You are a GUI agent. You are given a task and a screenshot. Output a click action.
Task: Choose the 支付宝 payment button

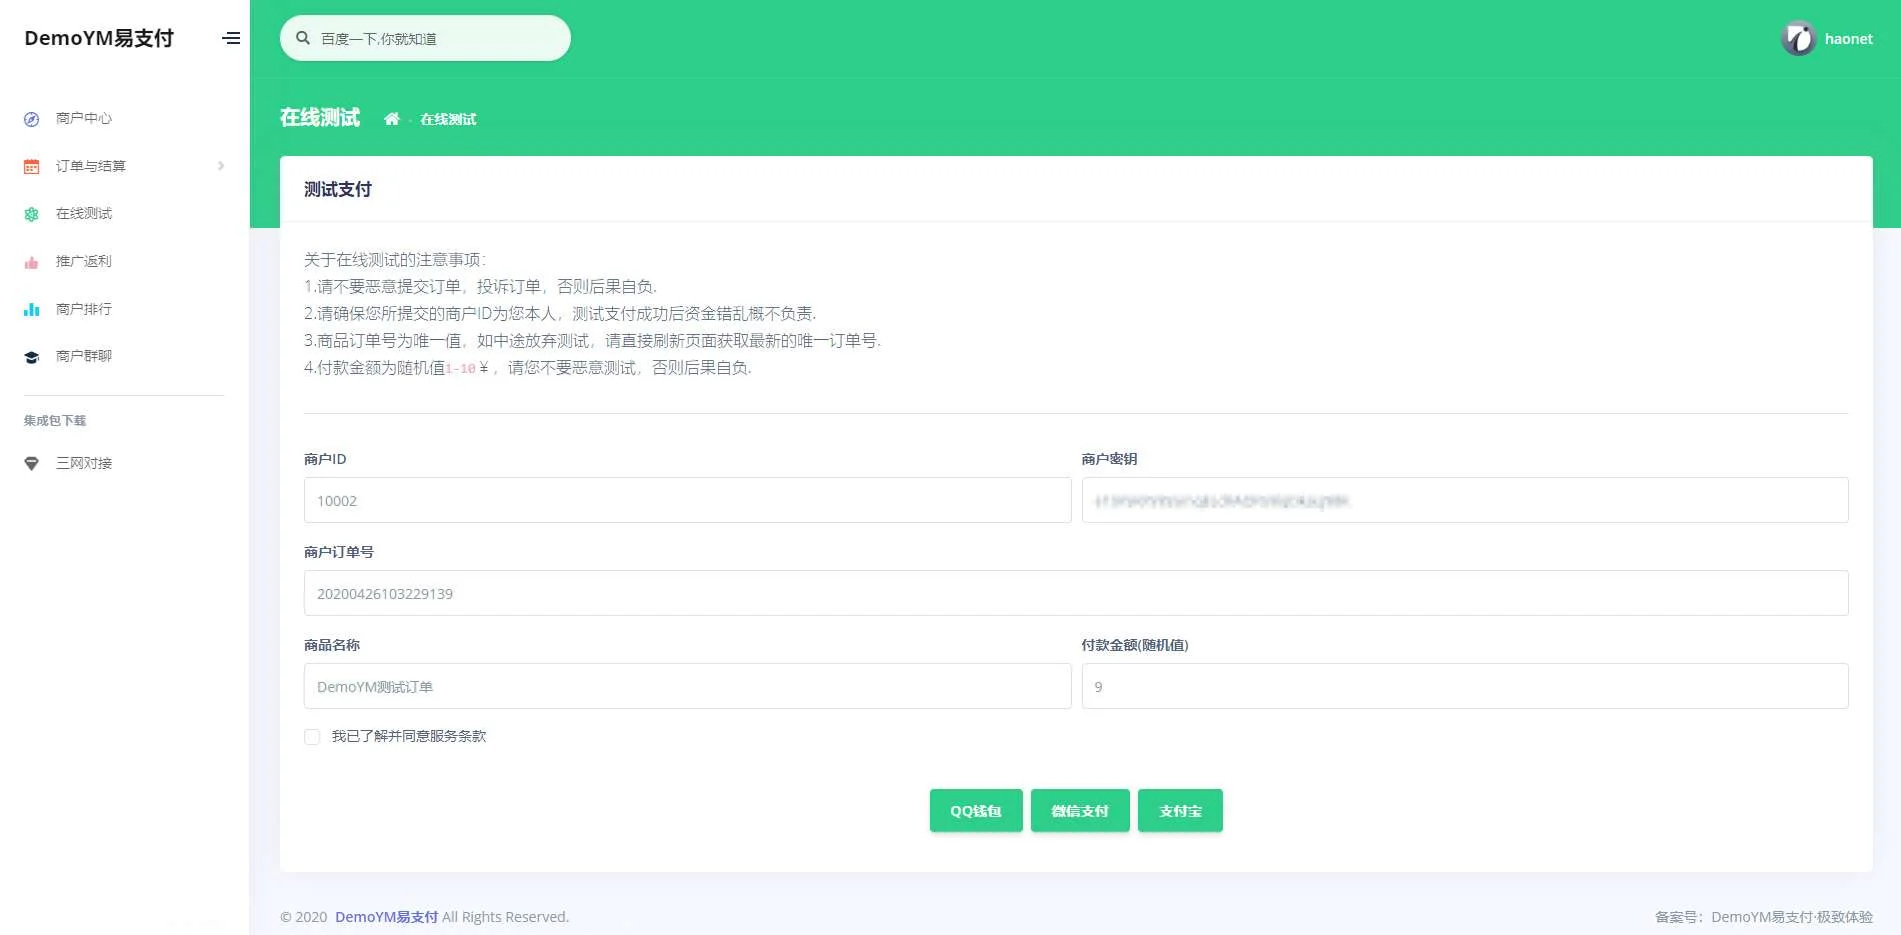(x=1180, y=811)
